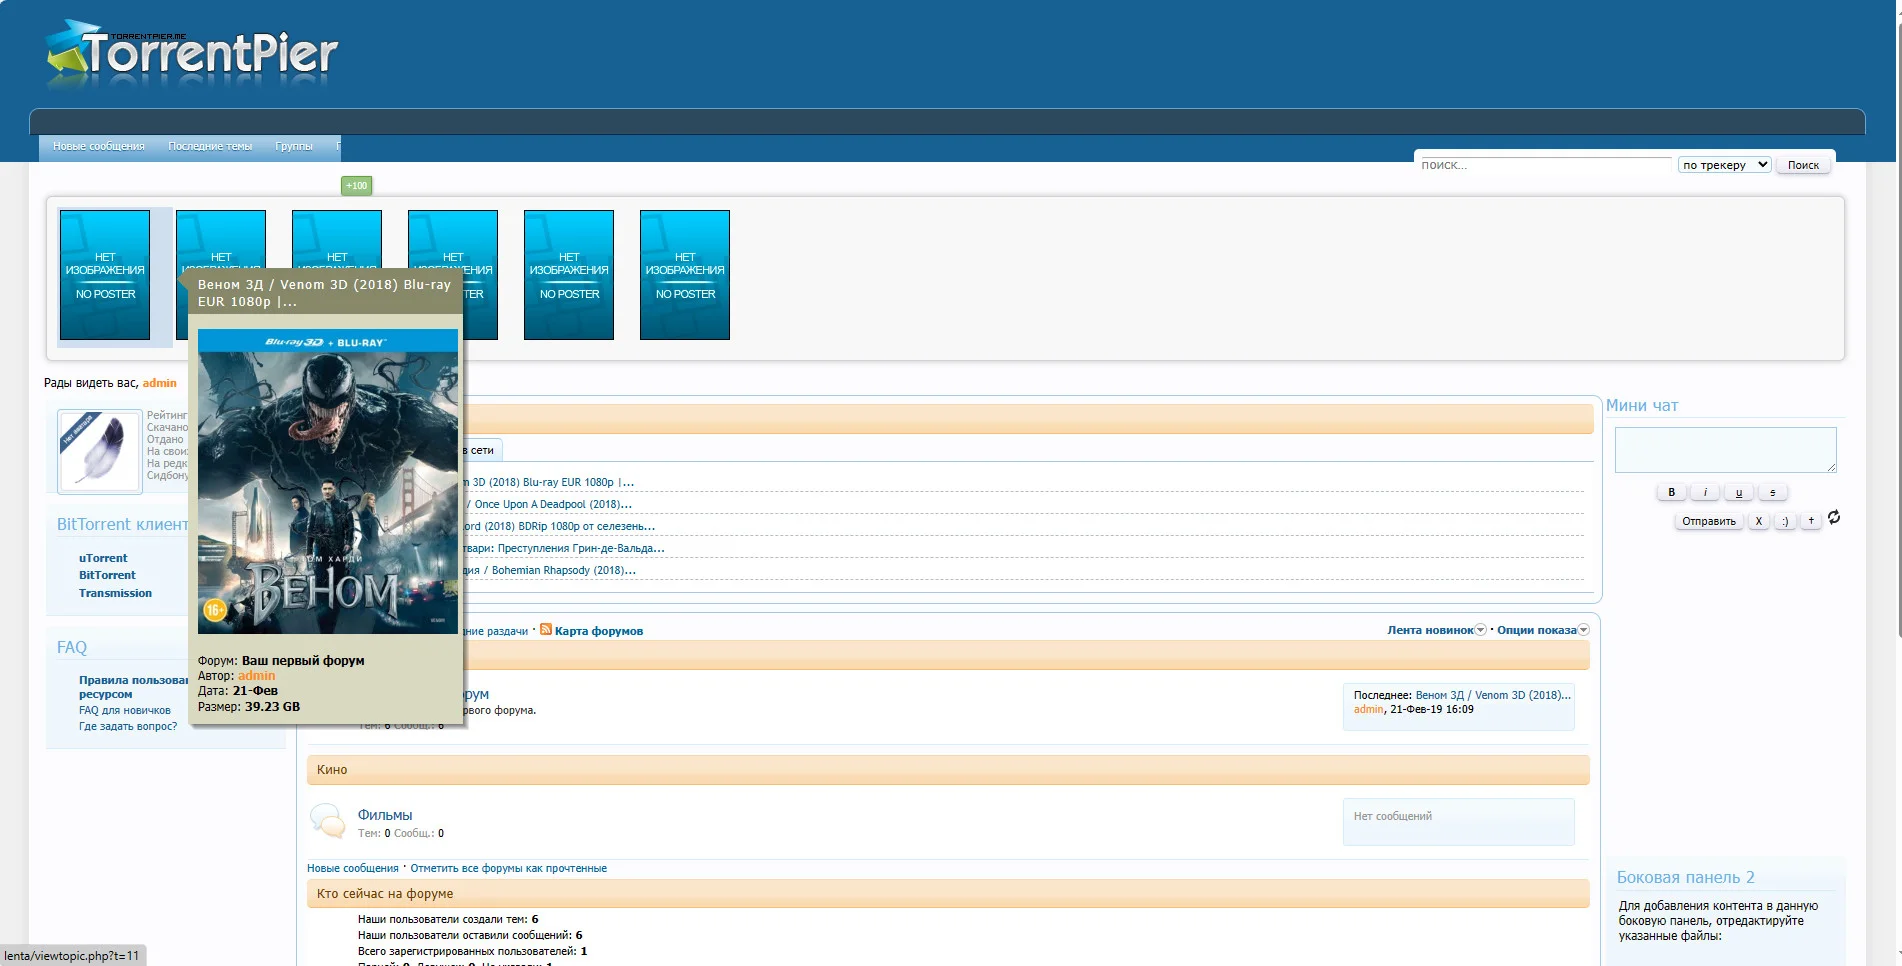Click Ваш первый форум in the tooltip
The image size is (1902, 966).
(x=303, y=661)
